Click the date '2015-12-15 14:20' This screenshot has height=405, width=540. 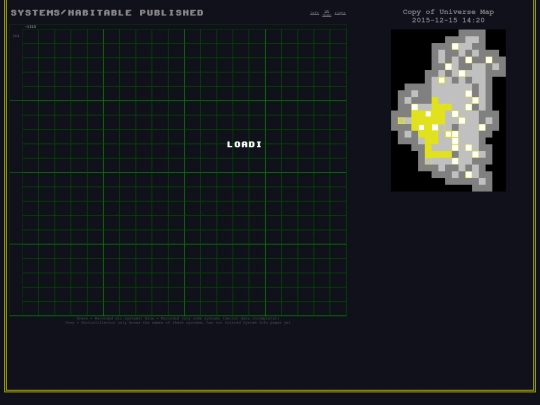[x=448, y=20]
